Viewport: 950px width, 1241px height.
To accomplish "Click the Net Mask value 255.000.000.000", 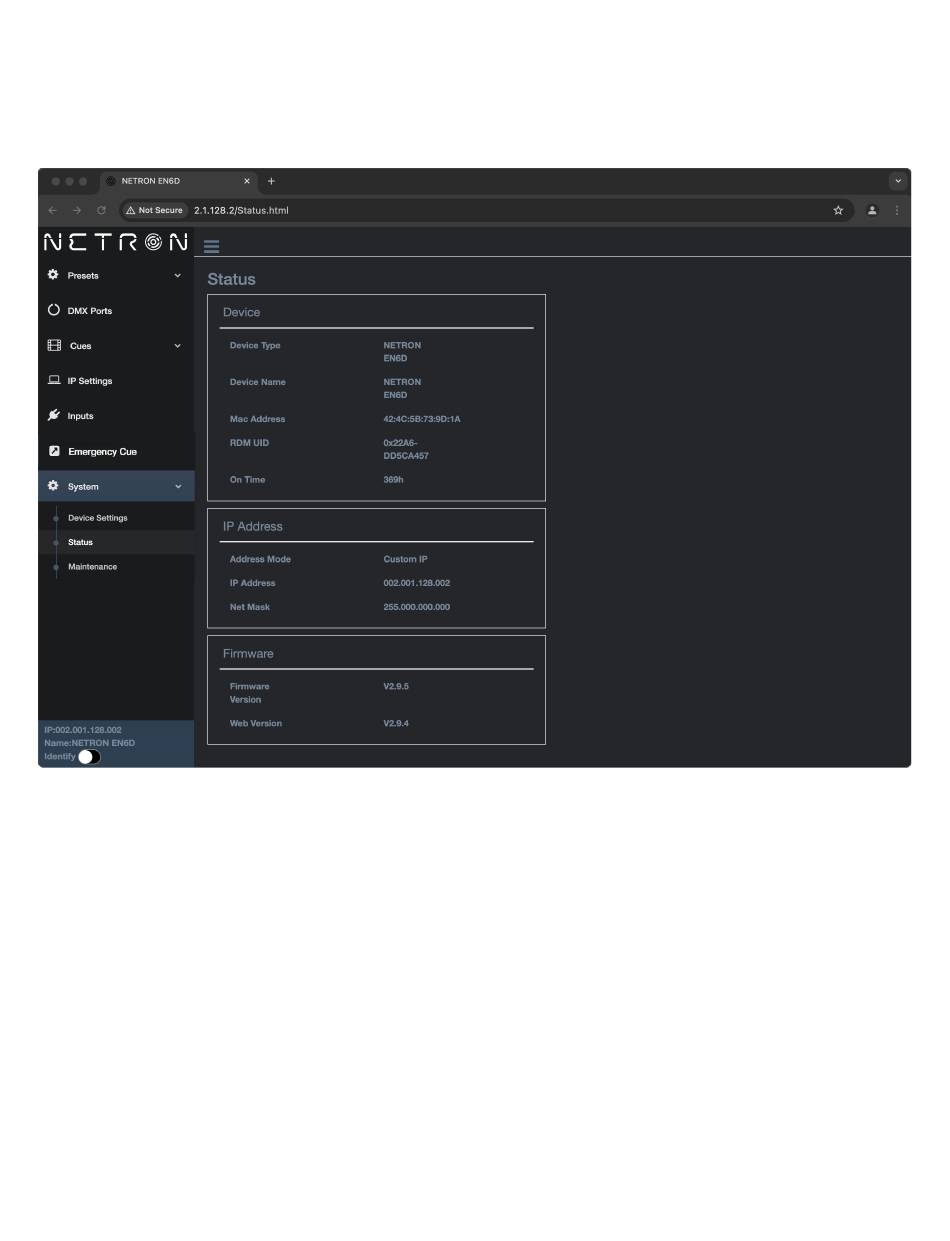I will [x=417, y=607].
